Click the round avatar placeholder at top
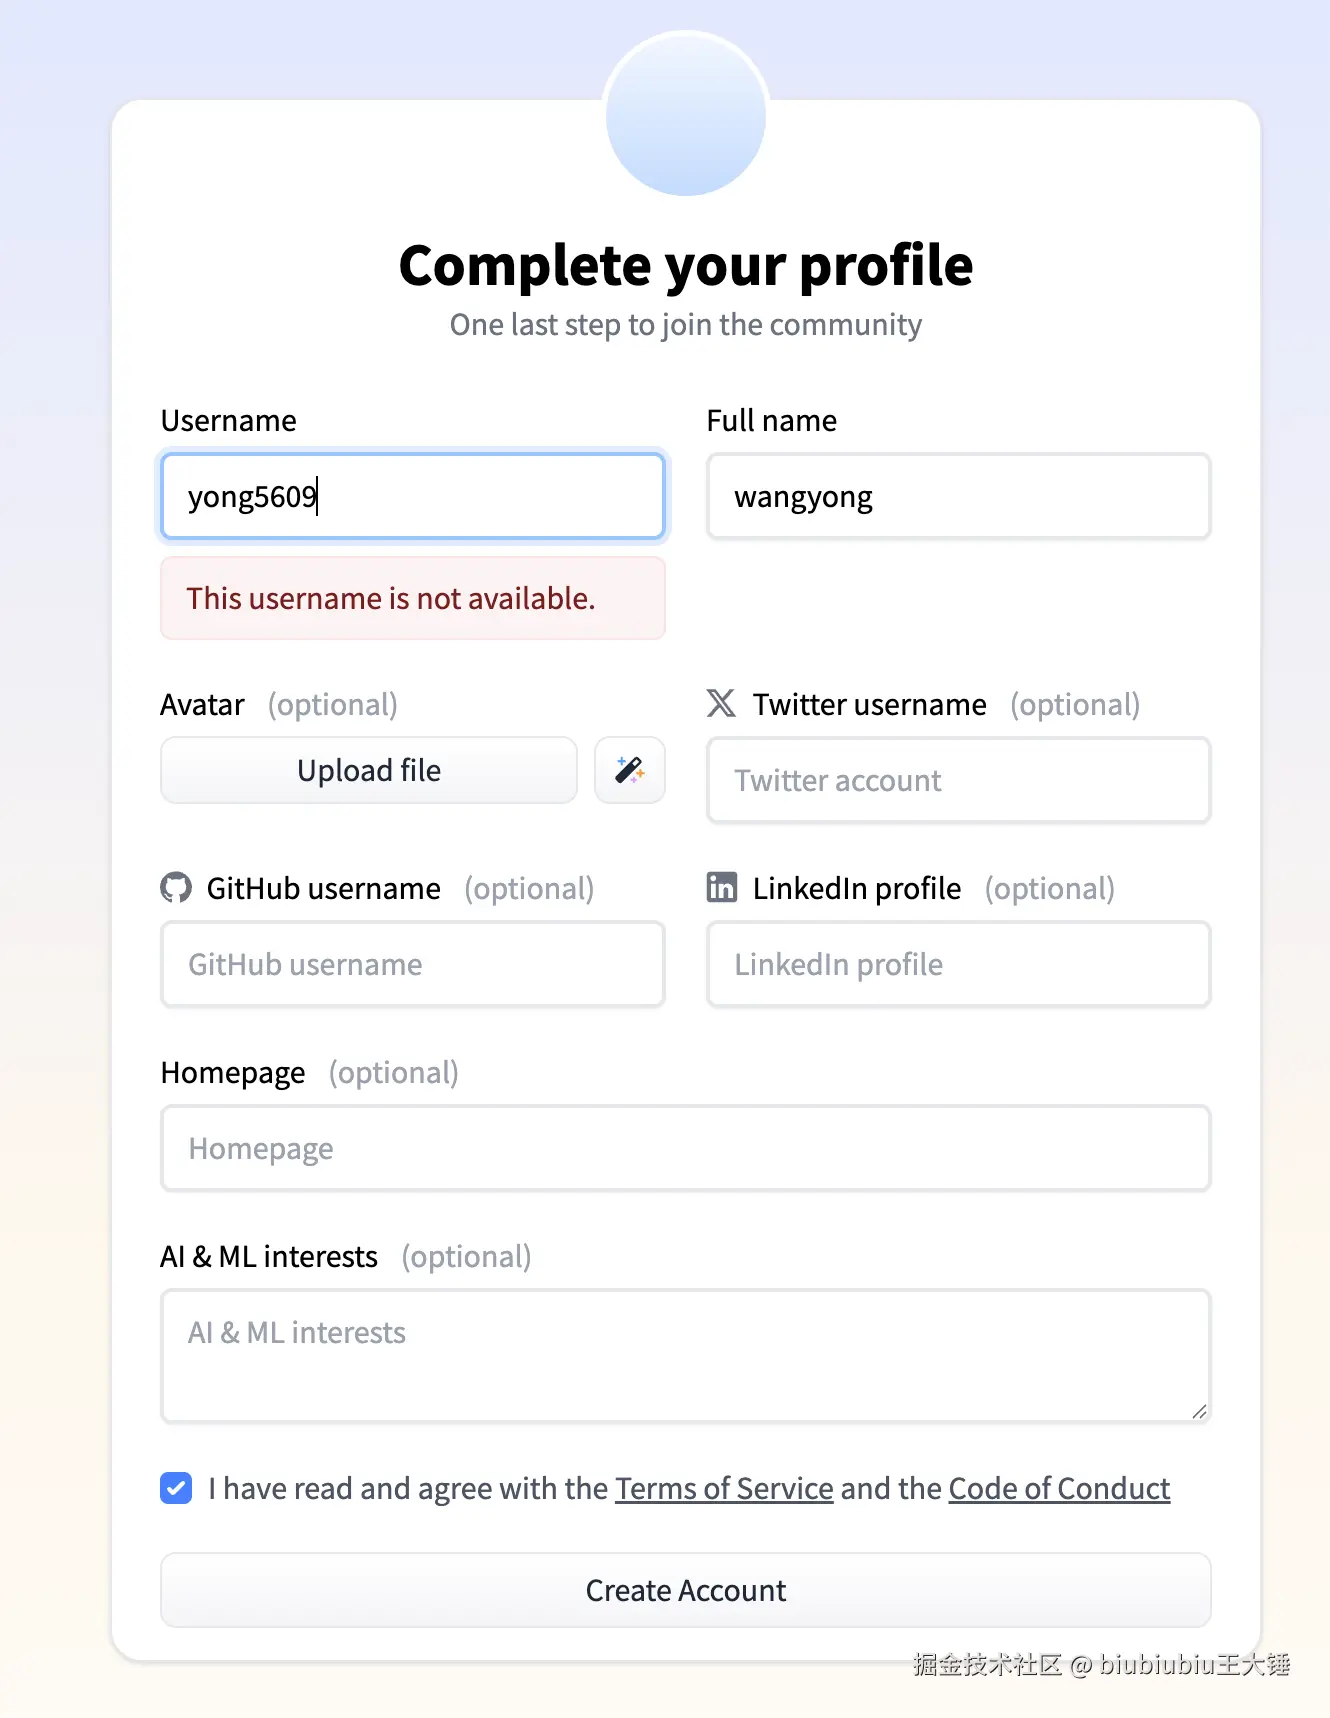Viewport: 1330px width, 1718px height. [686, 114]
